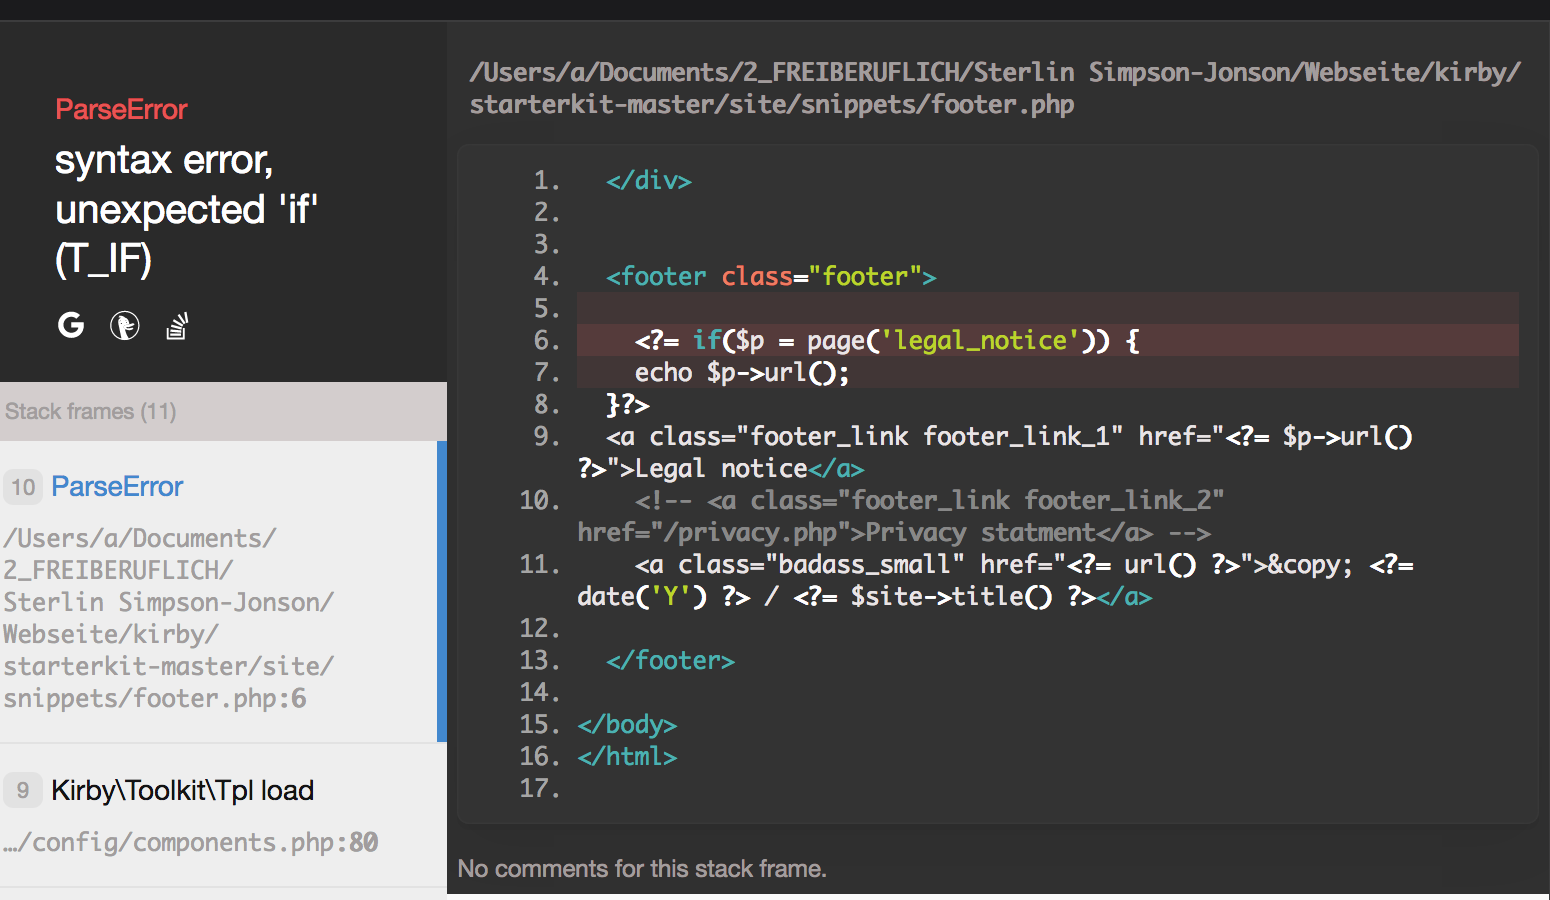Search the error on Google

pos(71,325)
